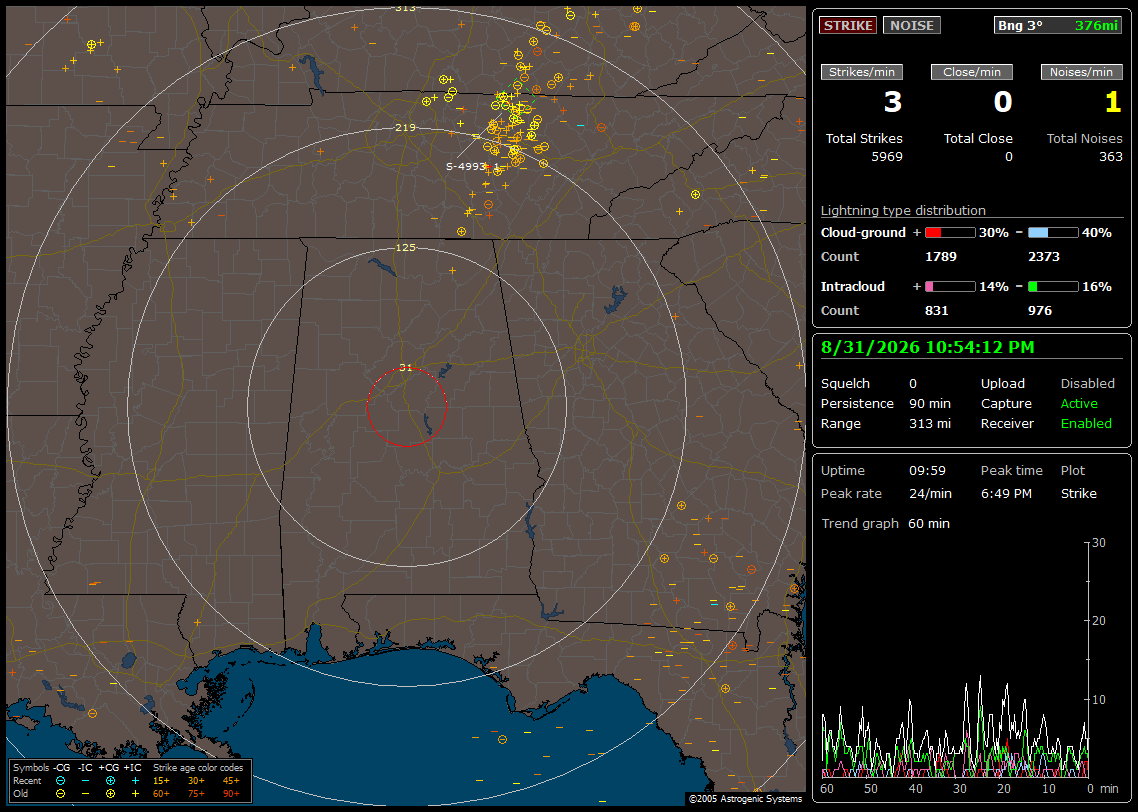Screen dimensions: 1138x812
Task: Toggle the STRIKE indicator
Action: click(x=848, y=25)
